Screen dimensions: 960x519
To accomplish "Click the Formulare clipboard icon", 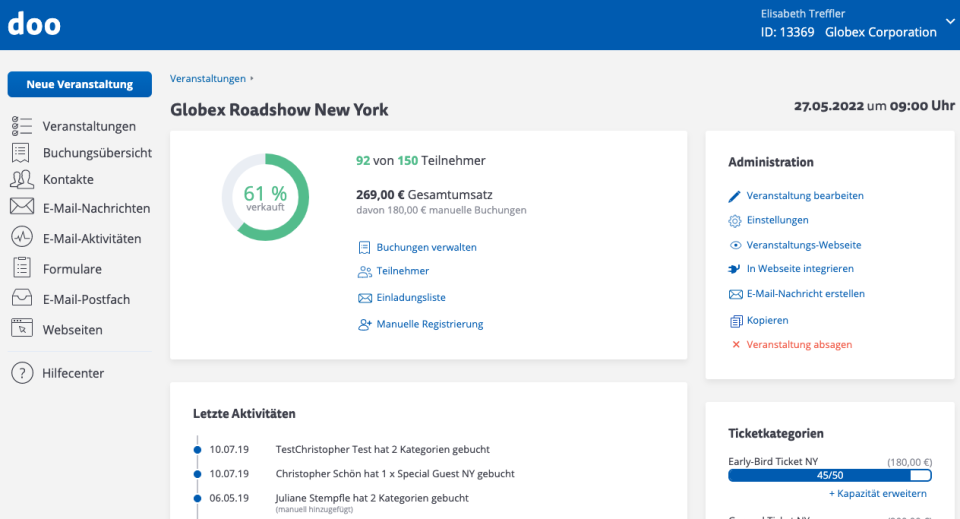I will [22, 268].
